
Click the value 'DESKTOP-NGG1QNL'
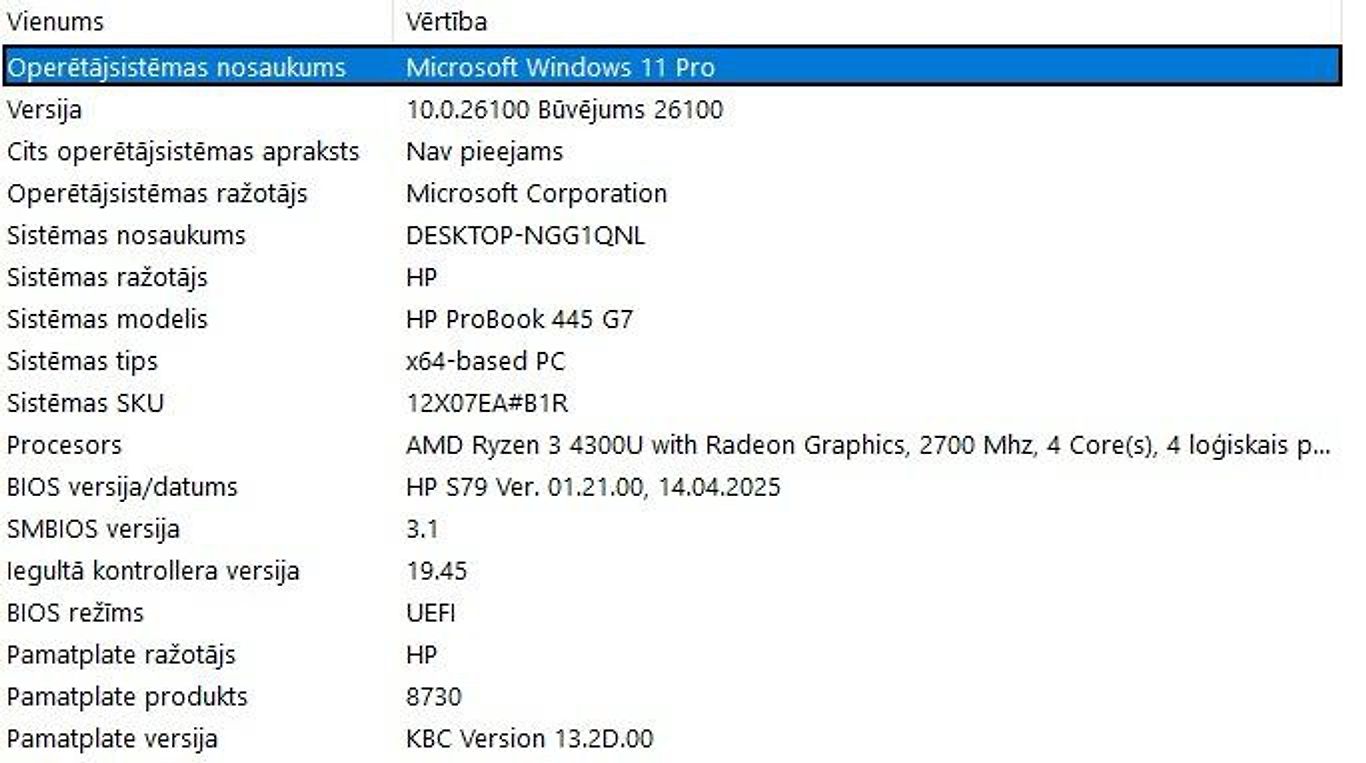[525, 236]
